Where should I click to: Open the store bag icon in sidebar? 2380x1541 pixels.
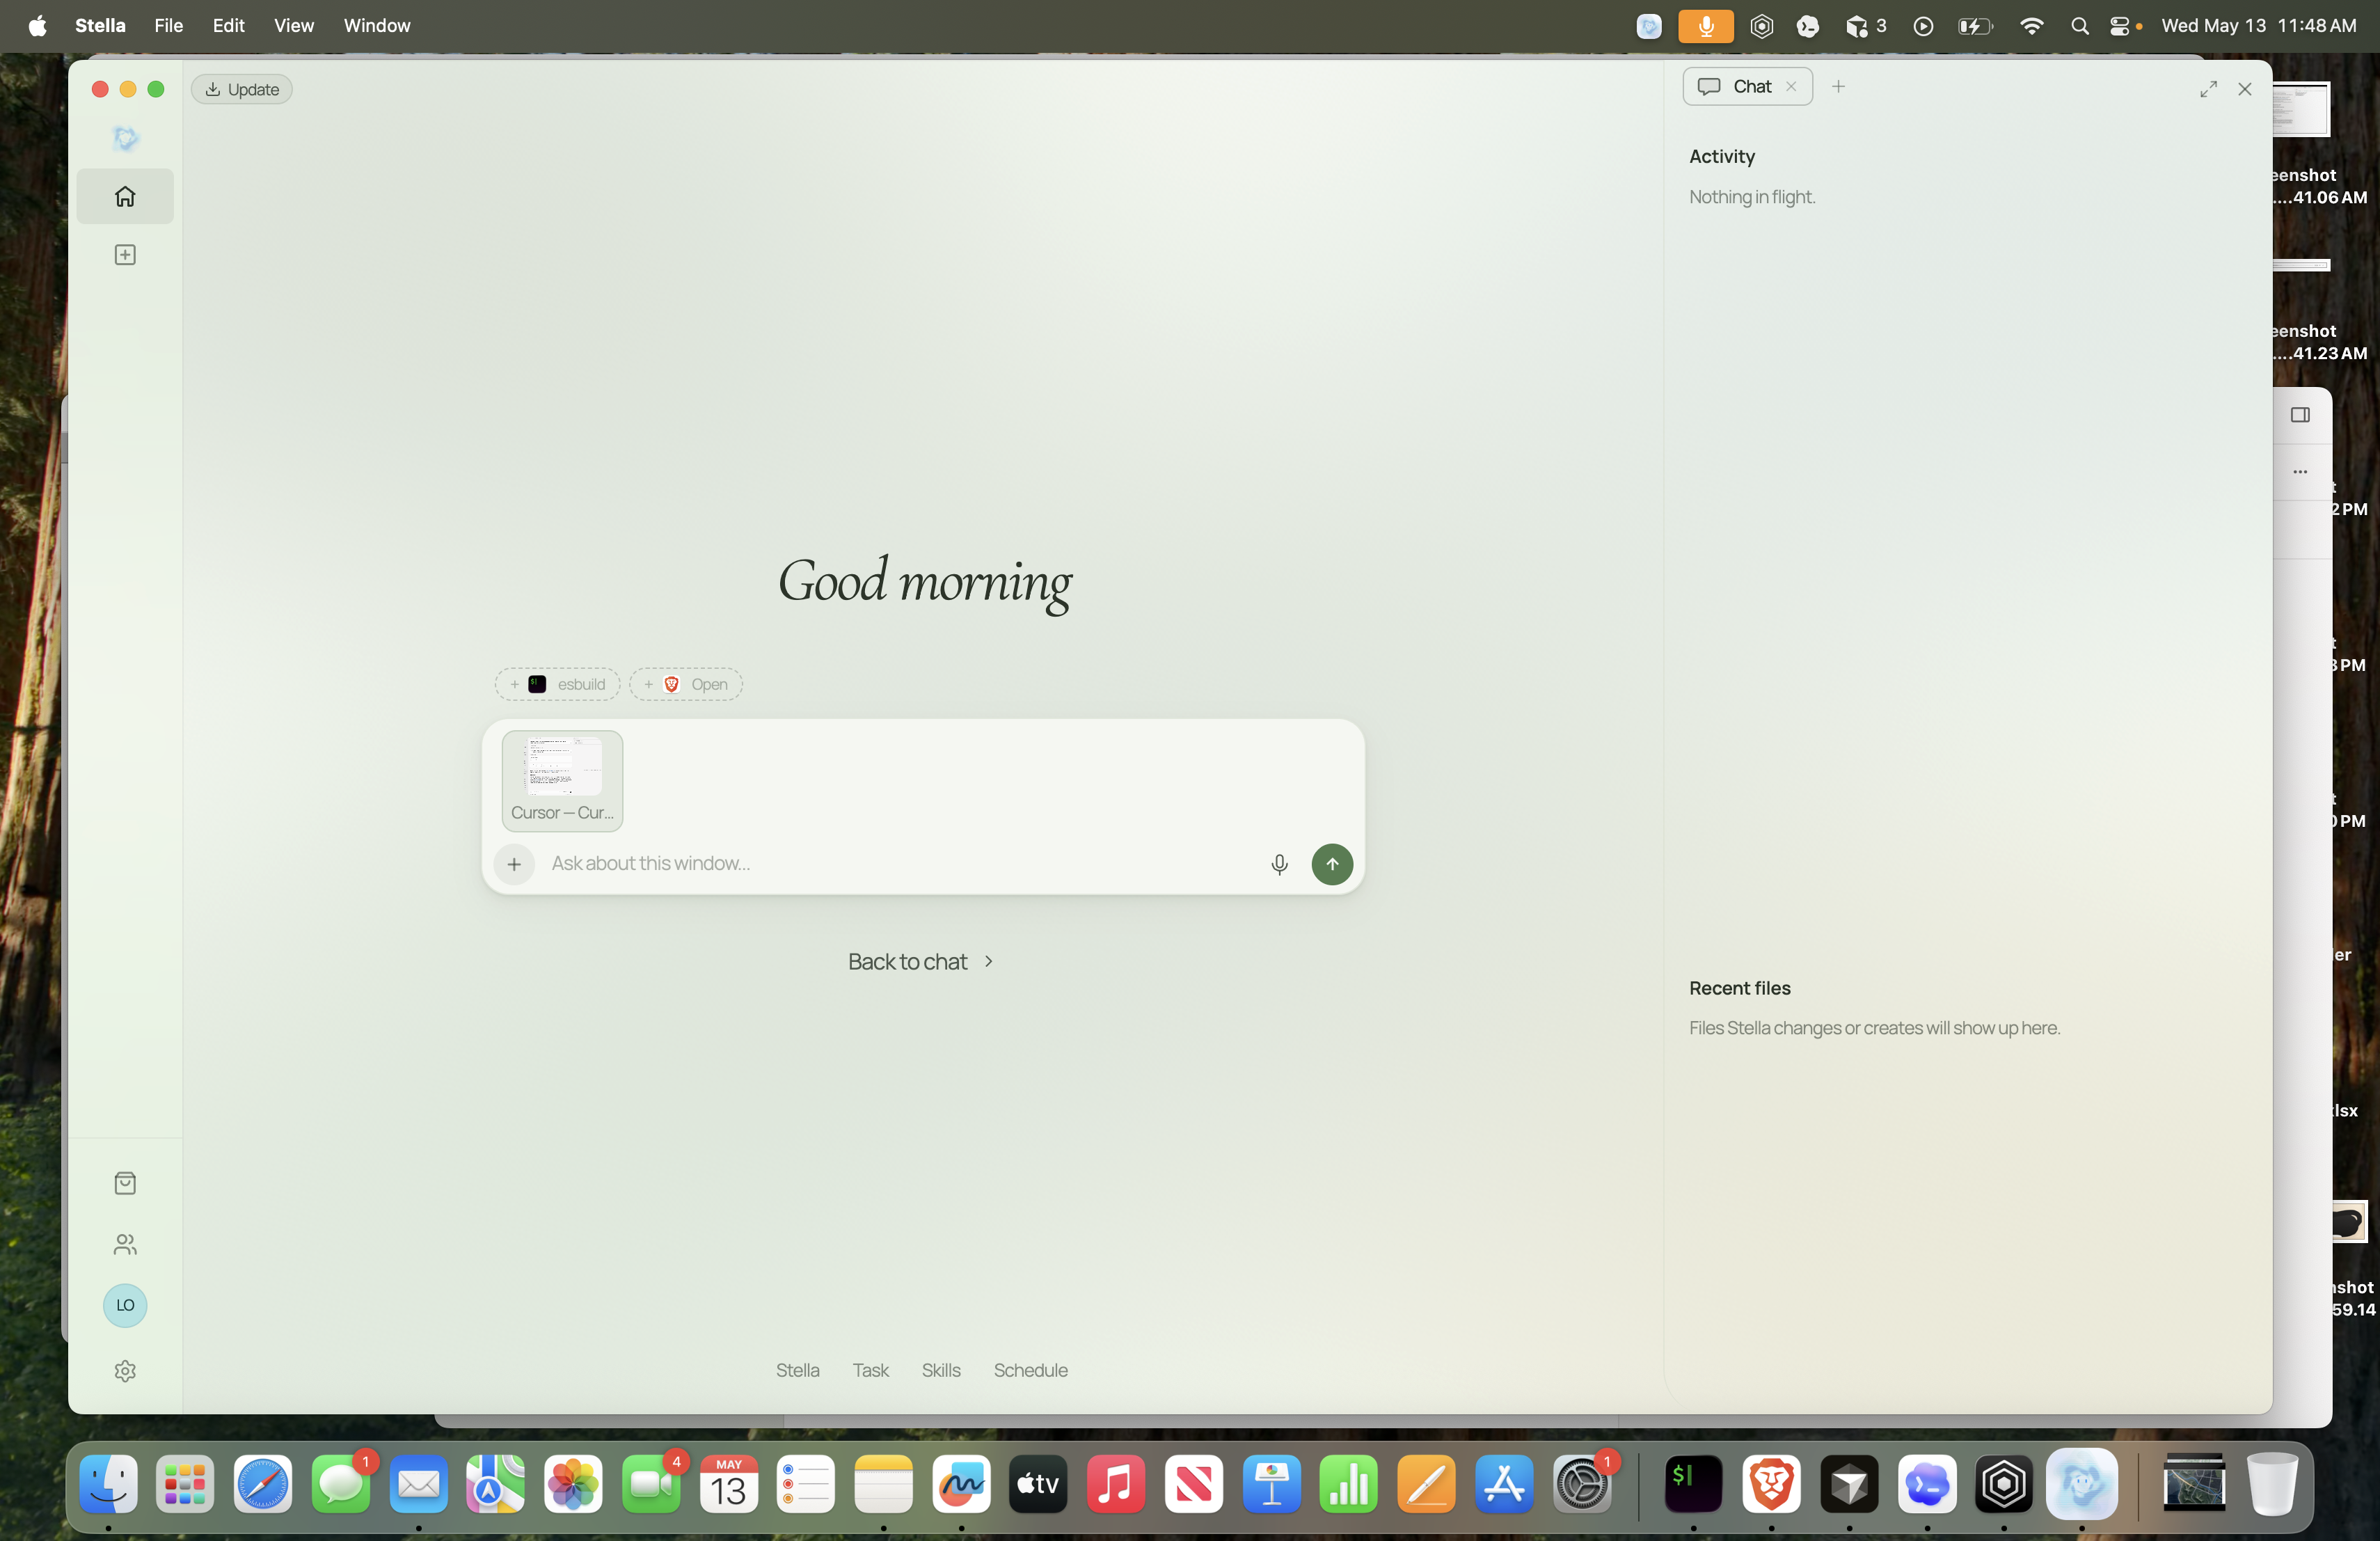[x=125, y=1183]
